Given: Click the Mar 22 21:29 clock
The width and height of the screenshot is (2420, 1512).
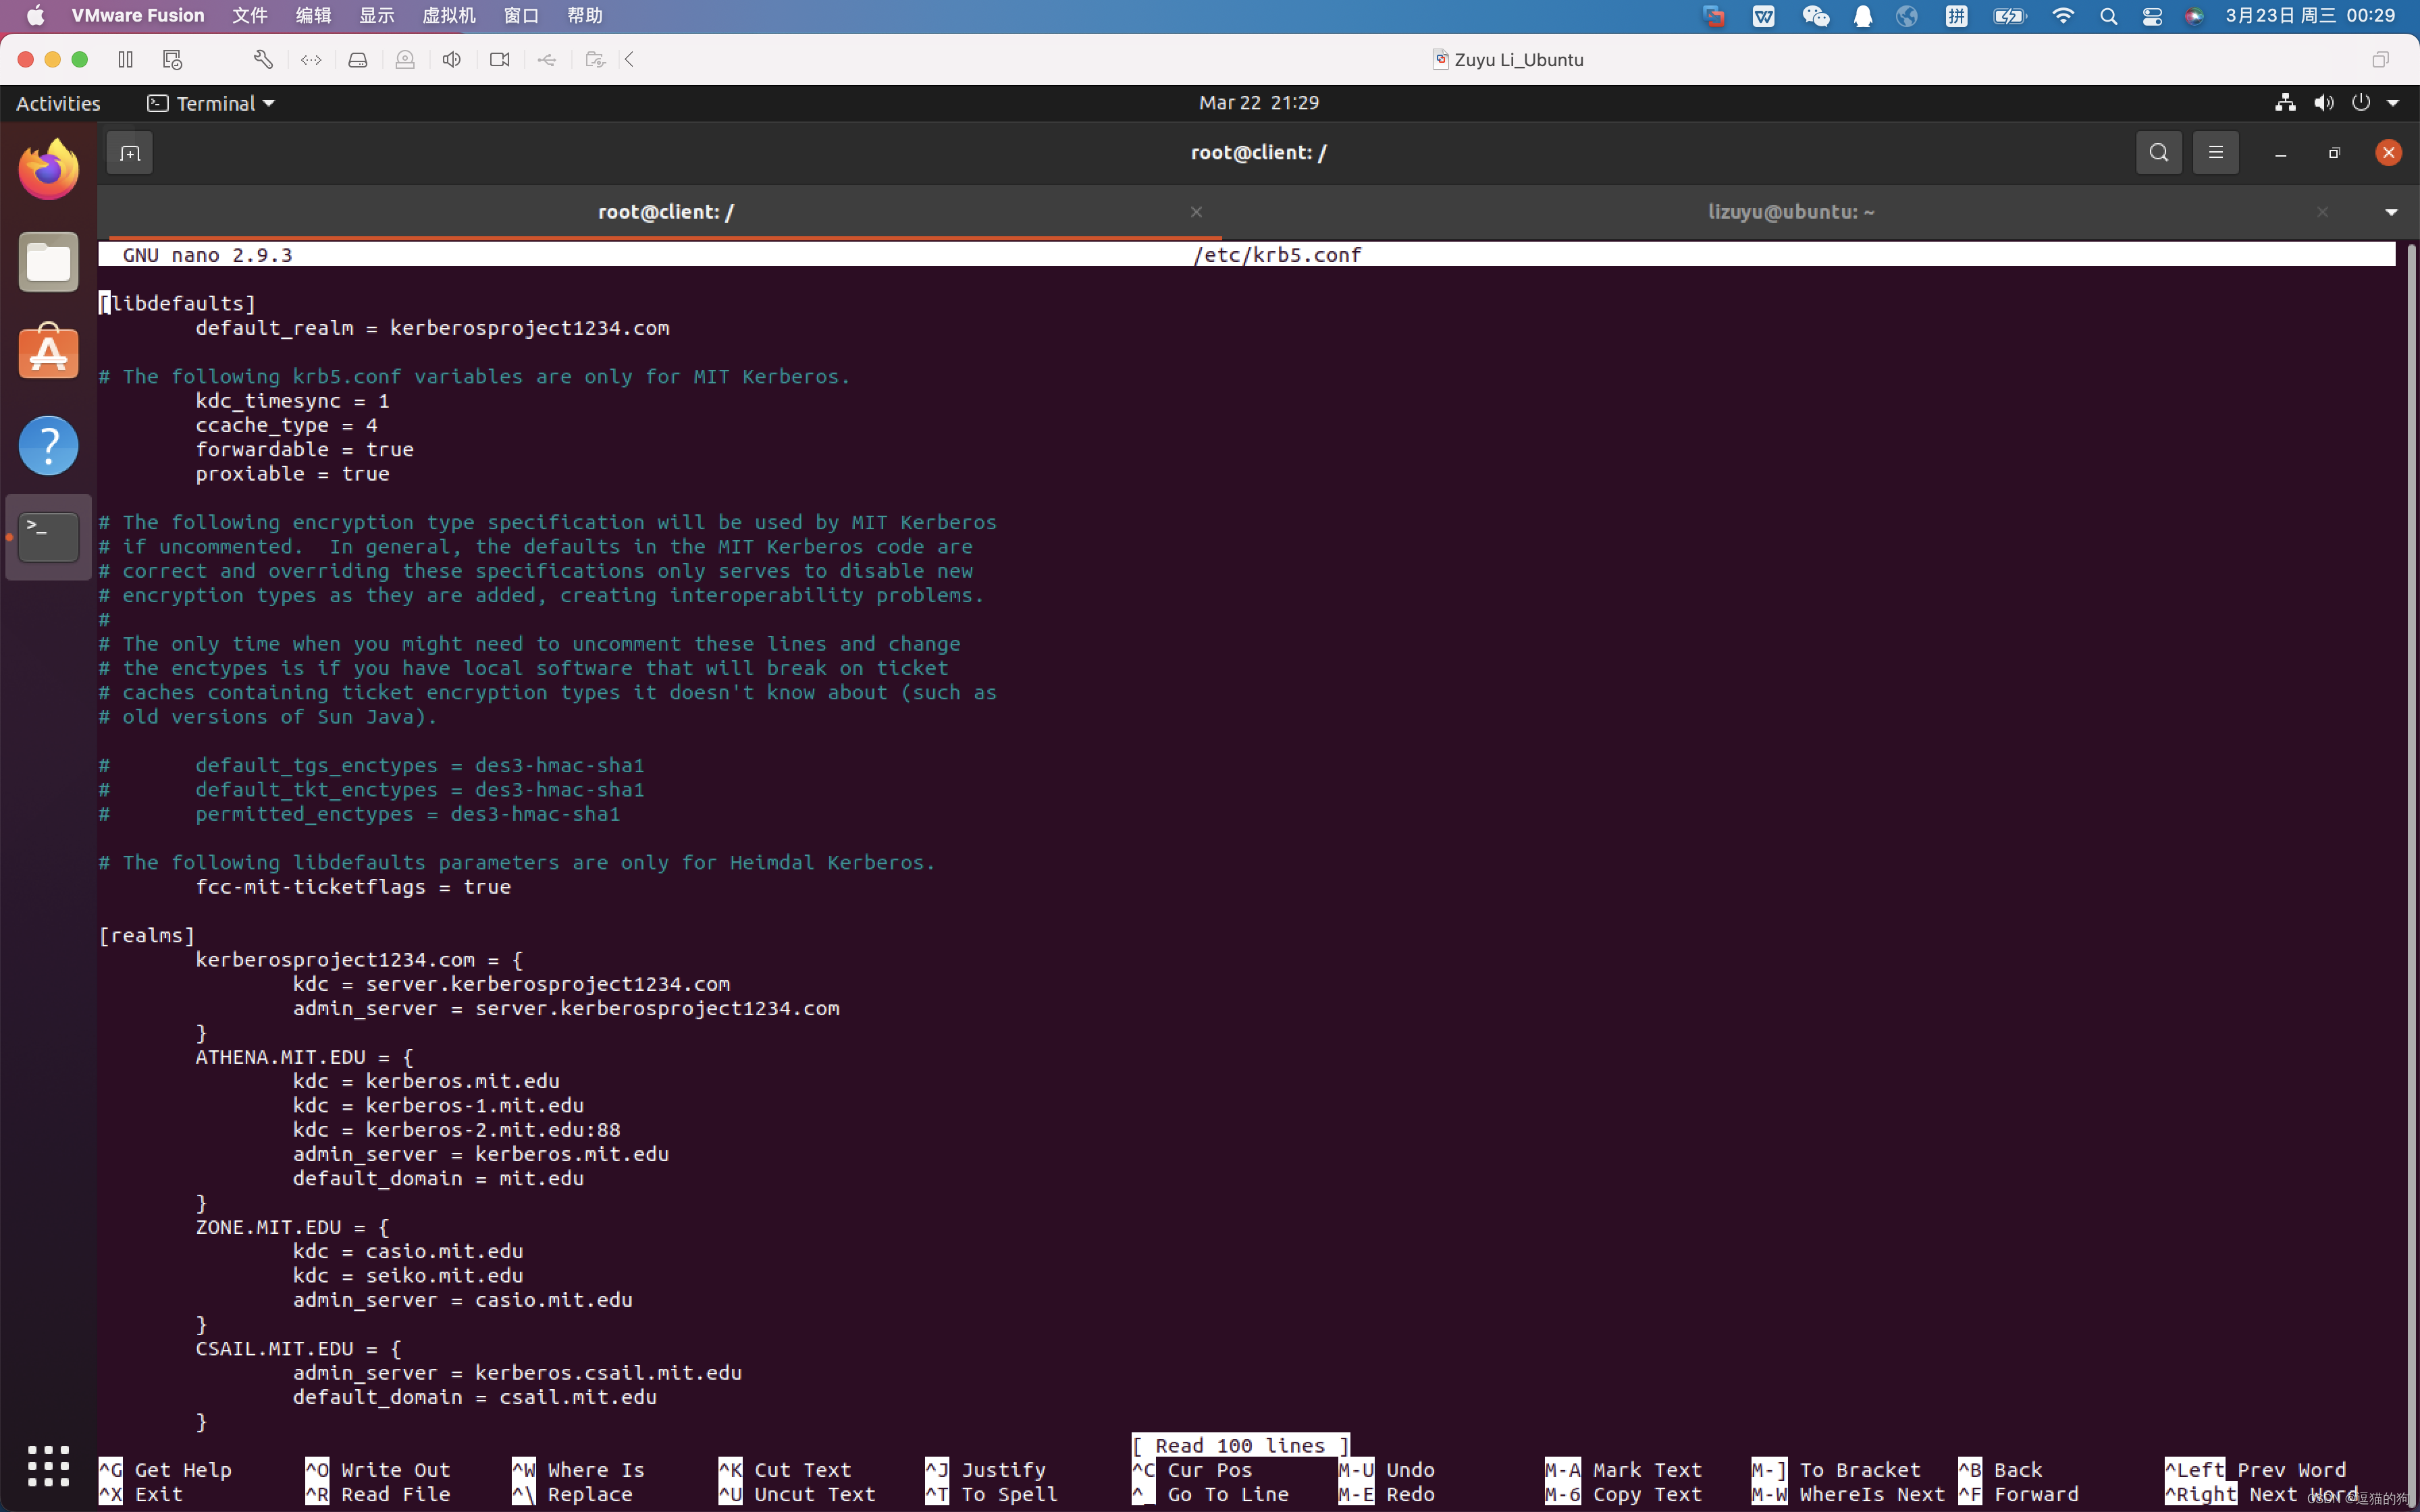Looking at the screenshot, I should pos(1258,103).
